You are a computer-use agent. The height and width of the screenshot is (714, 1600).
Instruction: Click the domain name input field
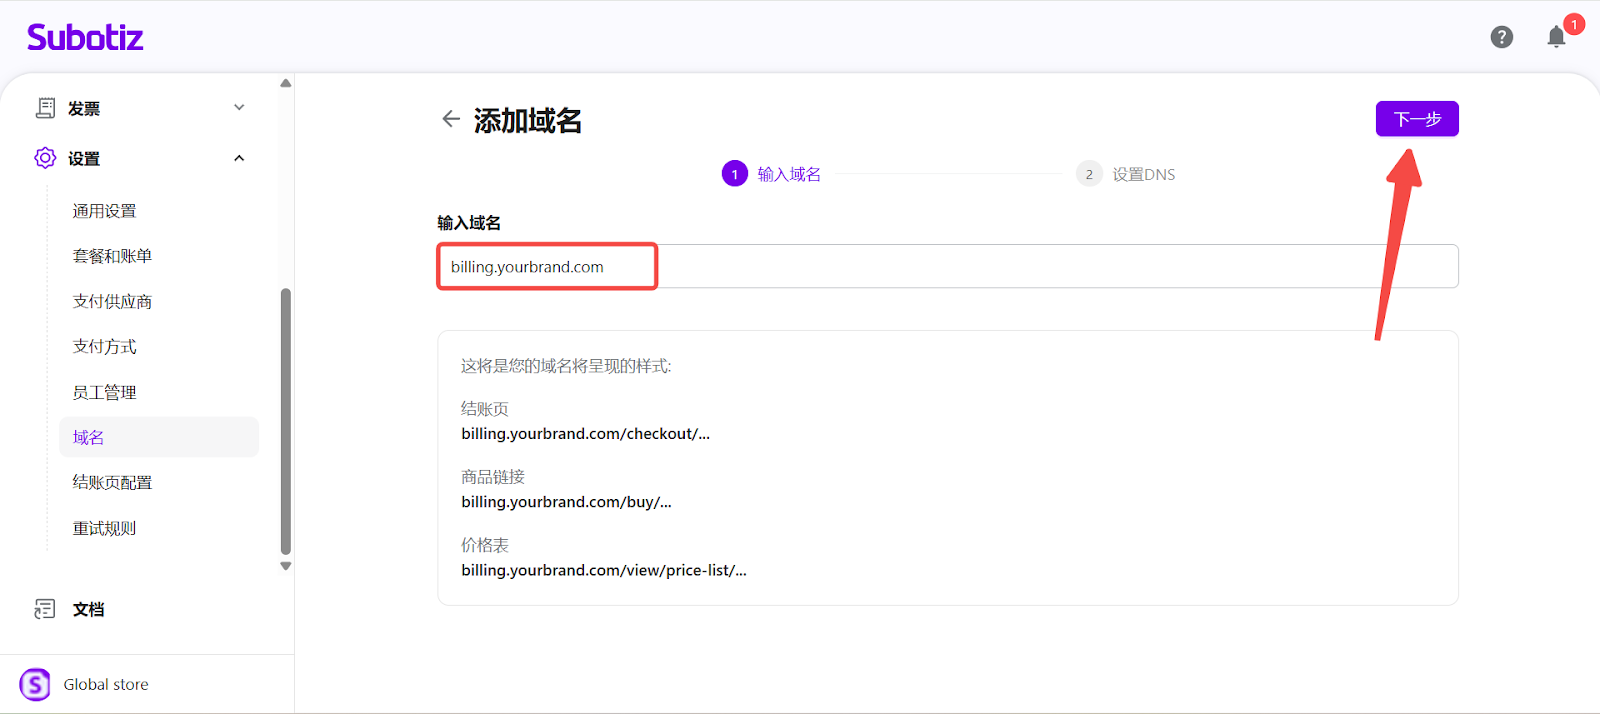pos(1000,267)
